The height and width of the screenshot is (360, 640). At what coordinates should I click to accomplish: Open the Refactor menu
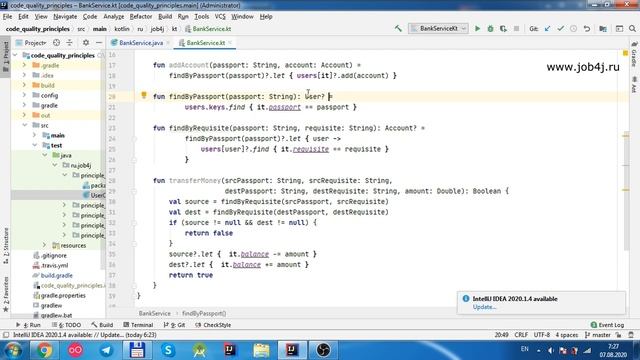point(141,17)
